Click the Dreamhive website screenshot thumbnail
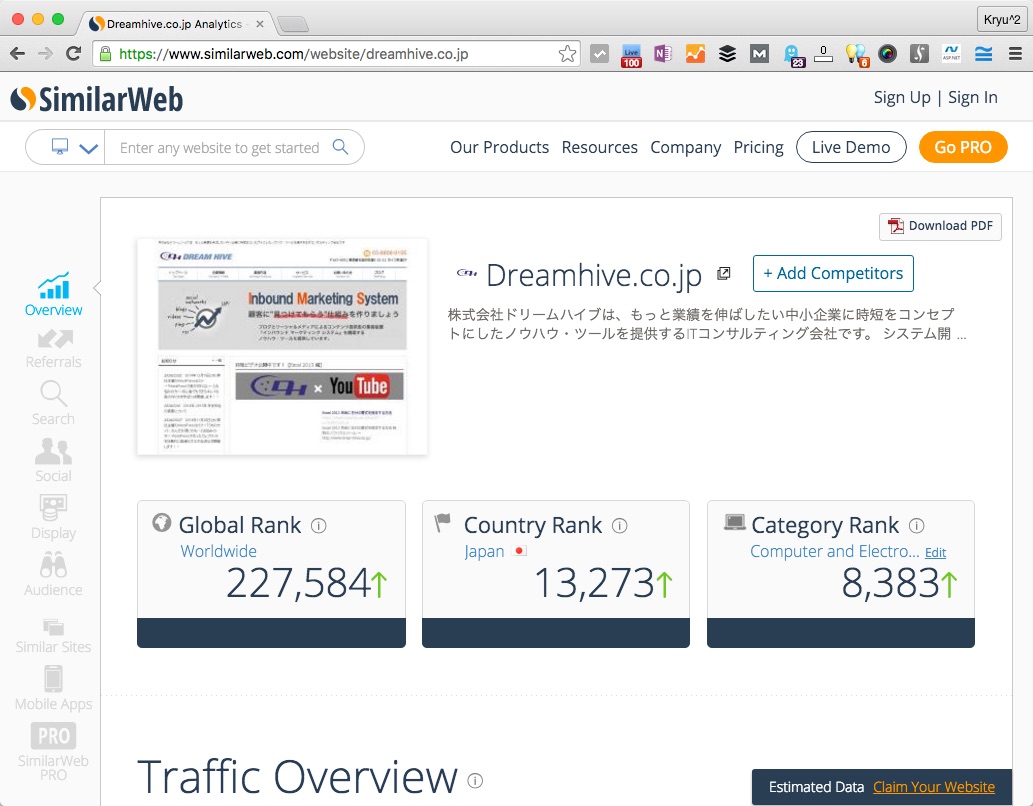1033x806 pixels. coord(282,347)
